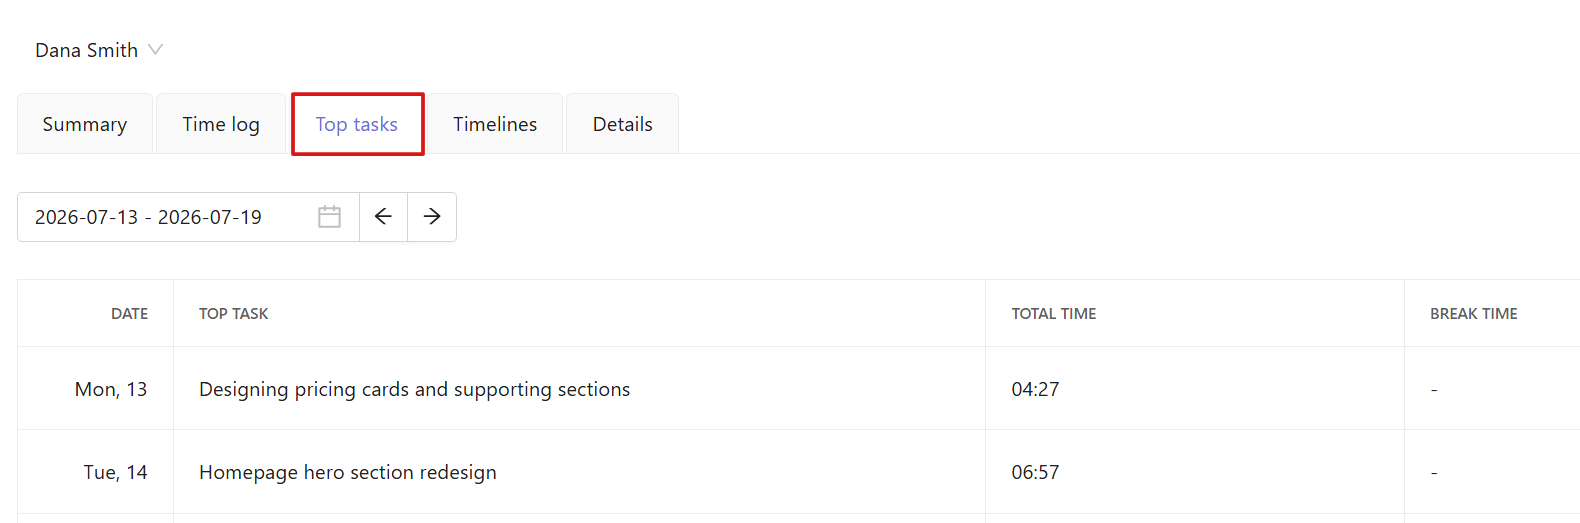The image size is (1580, 523).
Task: Select the Homepage hero section redesign row
Action: [798, 472]
